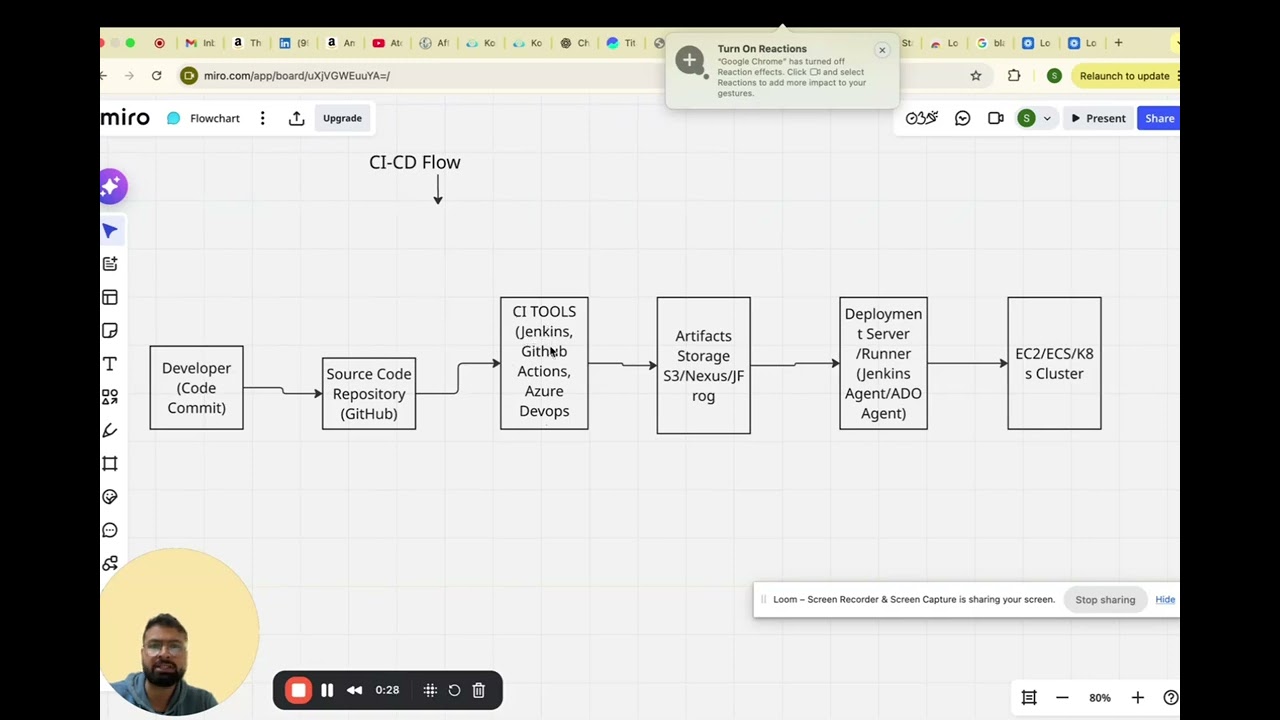Open Chrome extensions puzzle icon
Image resolution: width=1280 pixels, height=720 pixels.
1014,76
